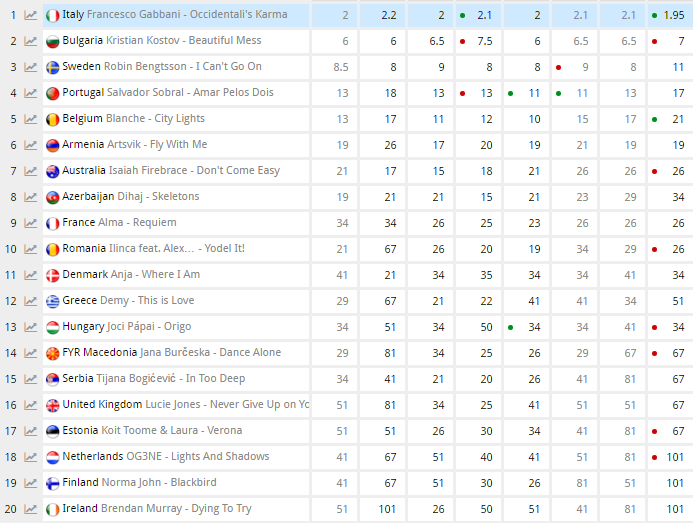Click the France flag icon
Image resolution: width=693 pixels, height=523 pixels.
pyautogui.click(x=53, y=223)
